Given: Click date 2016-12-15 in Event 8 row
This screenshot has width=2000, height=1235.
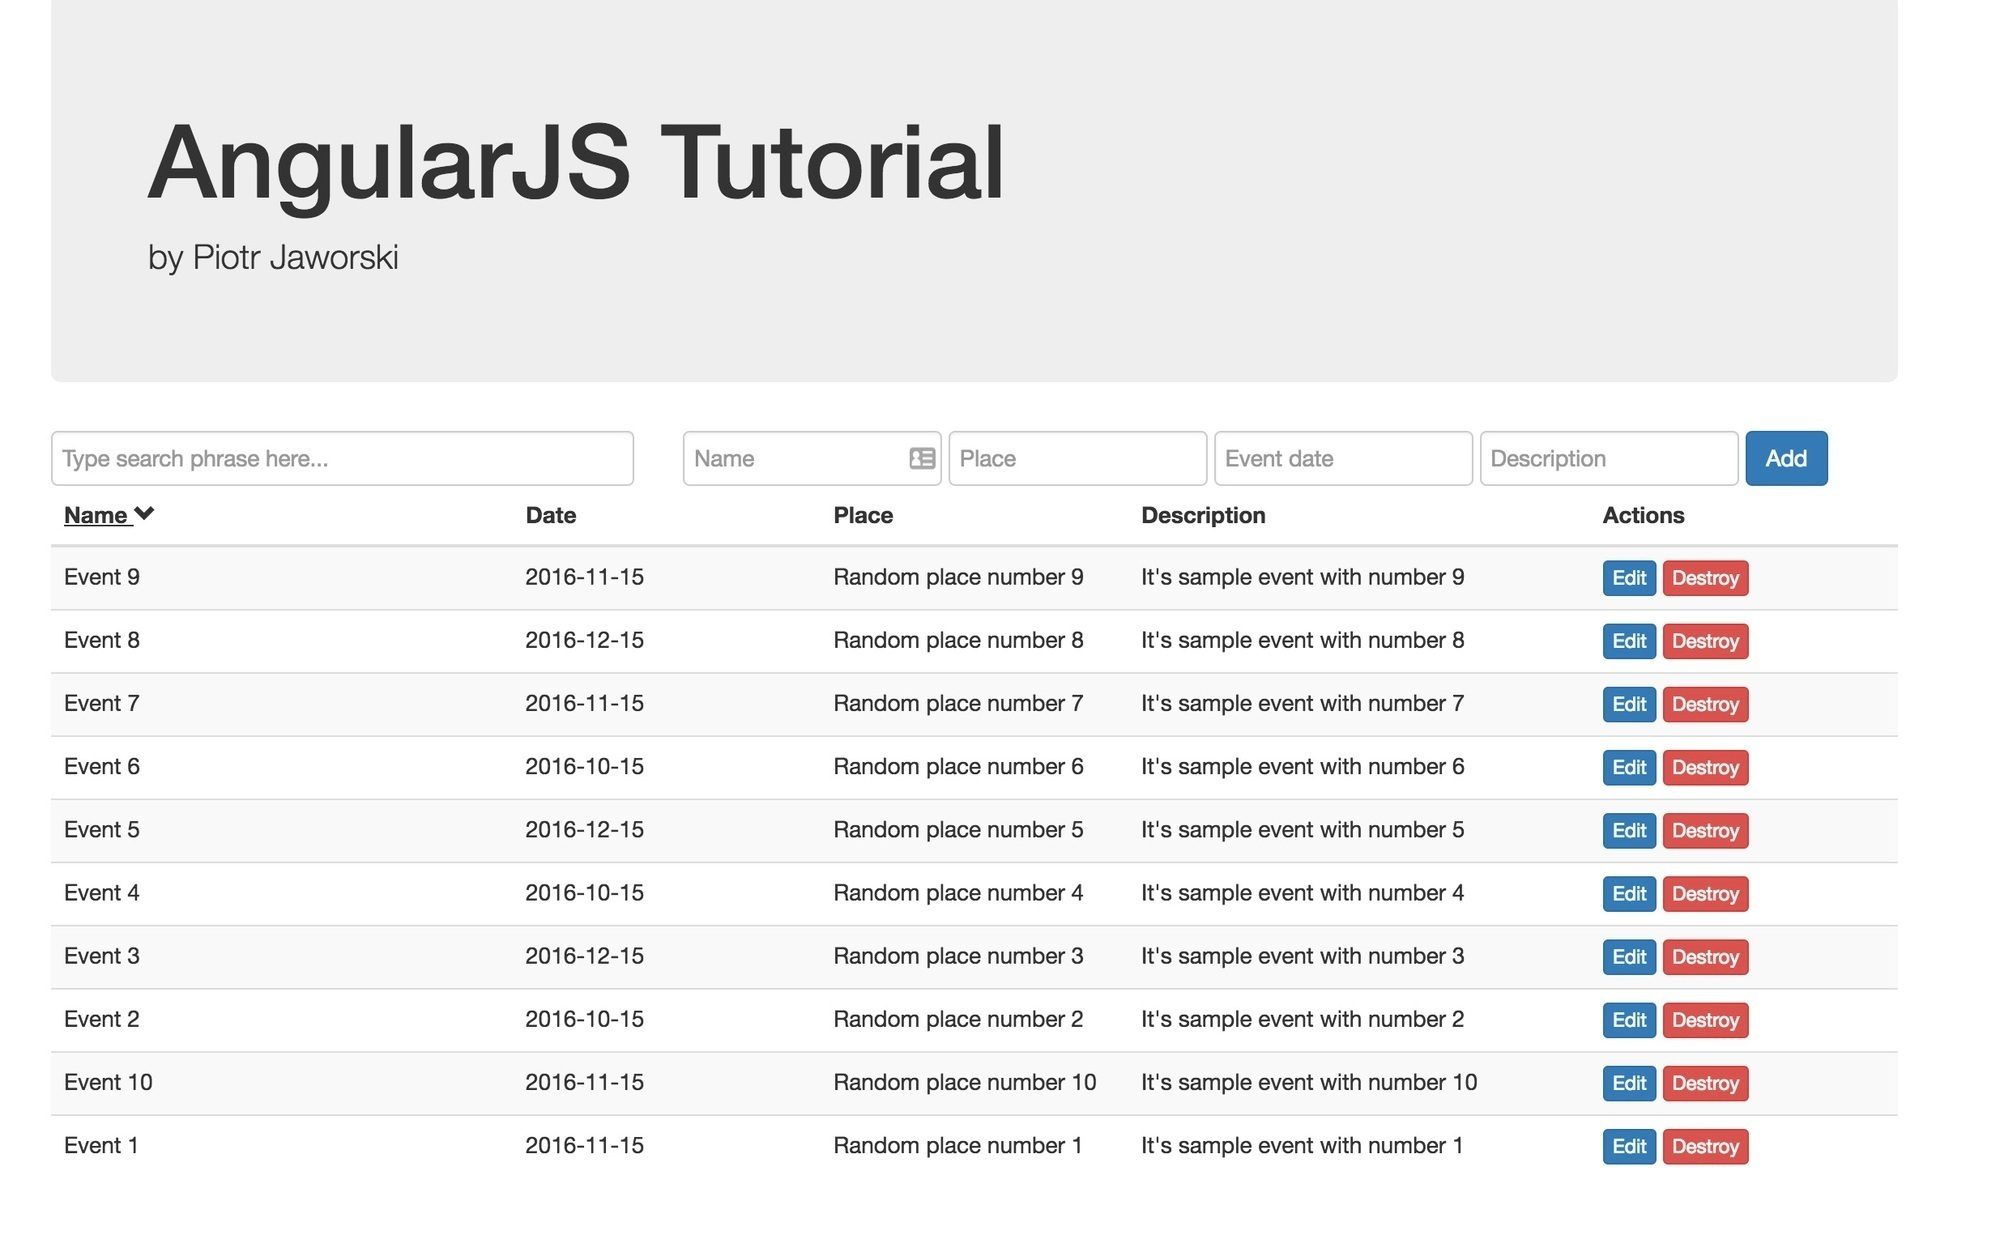Looking at the screenshot, I should (584, 640).
